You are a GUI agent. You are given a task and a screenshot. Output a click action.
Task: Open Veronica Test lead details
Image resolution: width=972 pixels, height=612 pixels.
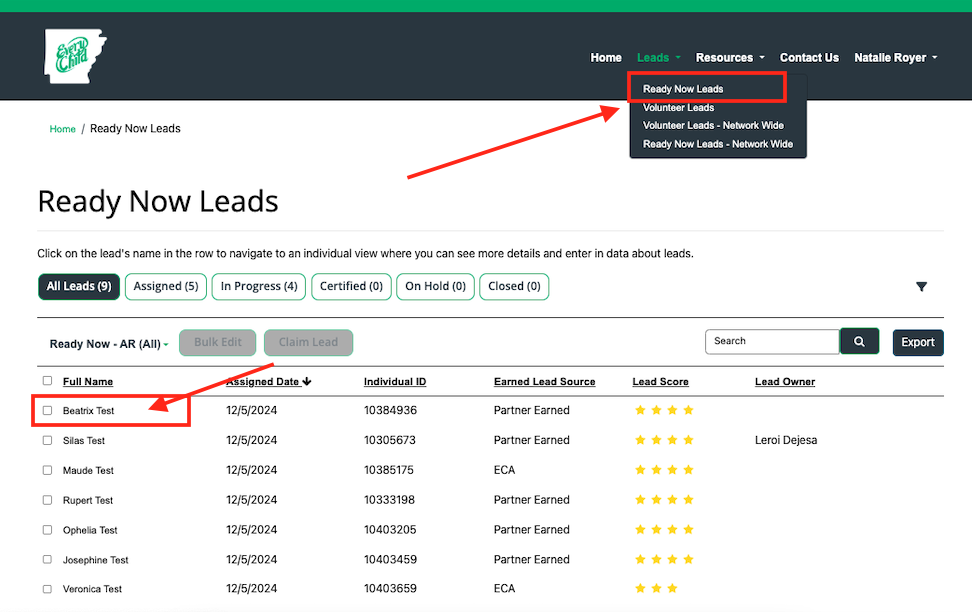click(x=92, y=589)
